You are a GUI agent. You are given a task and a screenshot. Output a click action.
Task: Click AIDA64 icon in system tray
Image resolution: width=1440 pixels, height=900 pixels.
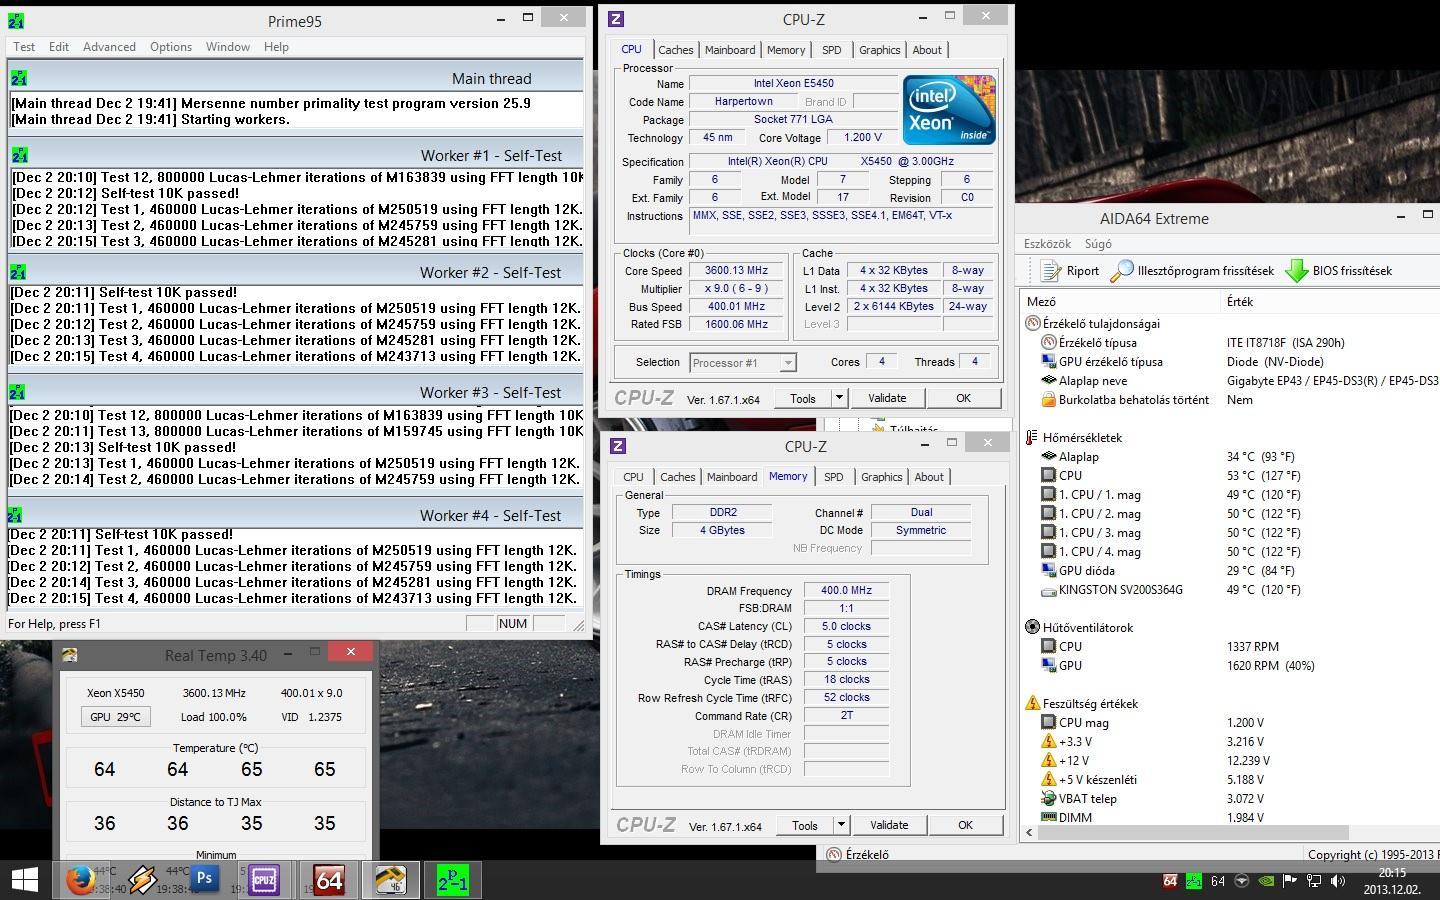pyautogui.click(x=1170, y=881)
